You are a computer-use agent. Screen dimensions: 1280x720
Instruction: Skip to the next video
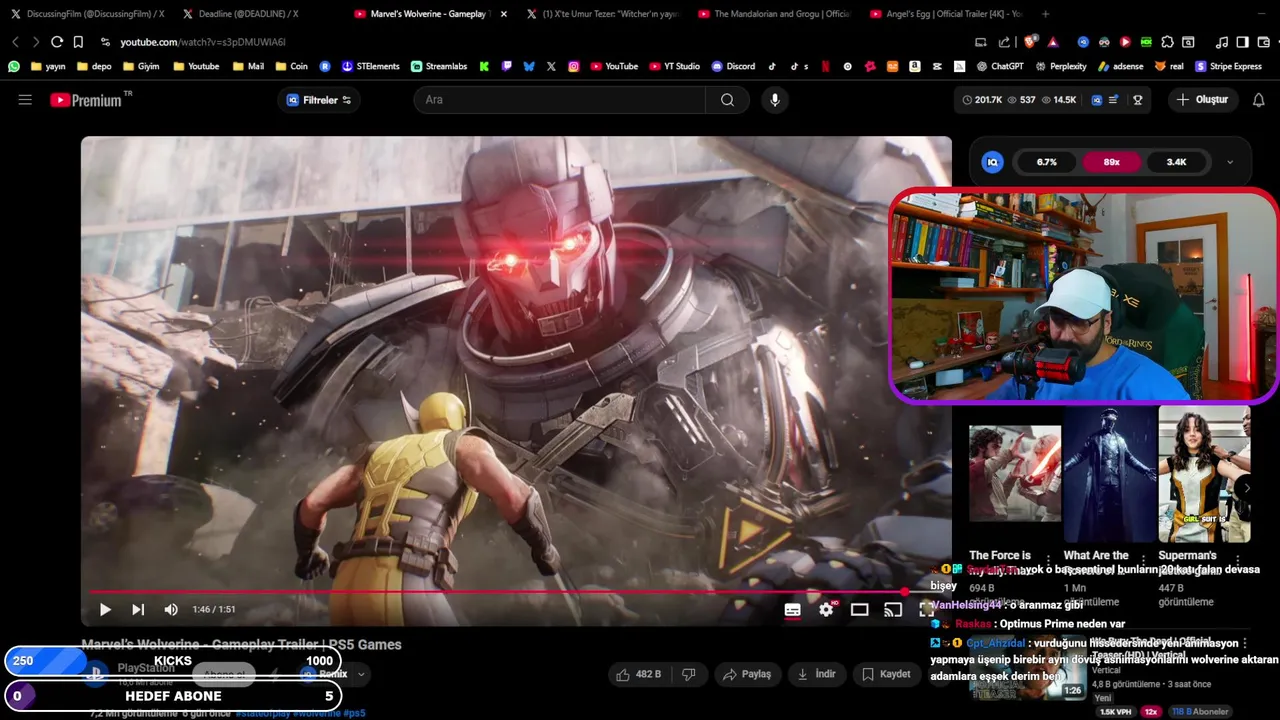[x=138, y=610]
